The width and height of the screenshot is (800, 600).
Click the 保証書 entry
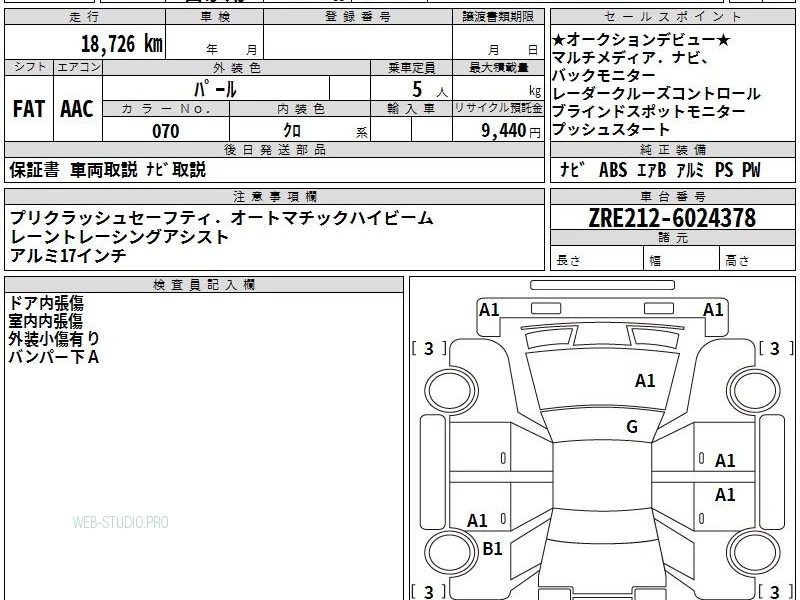(34, 170)
